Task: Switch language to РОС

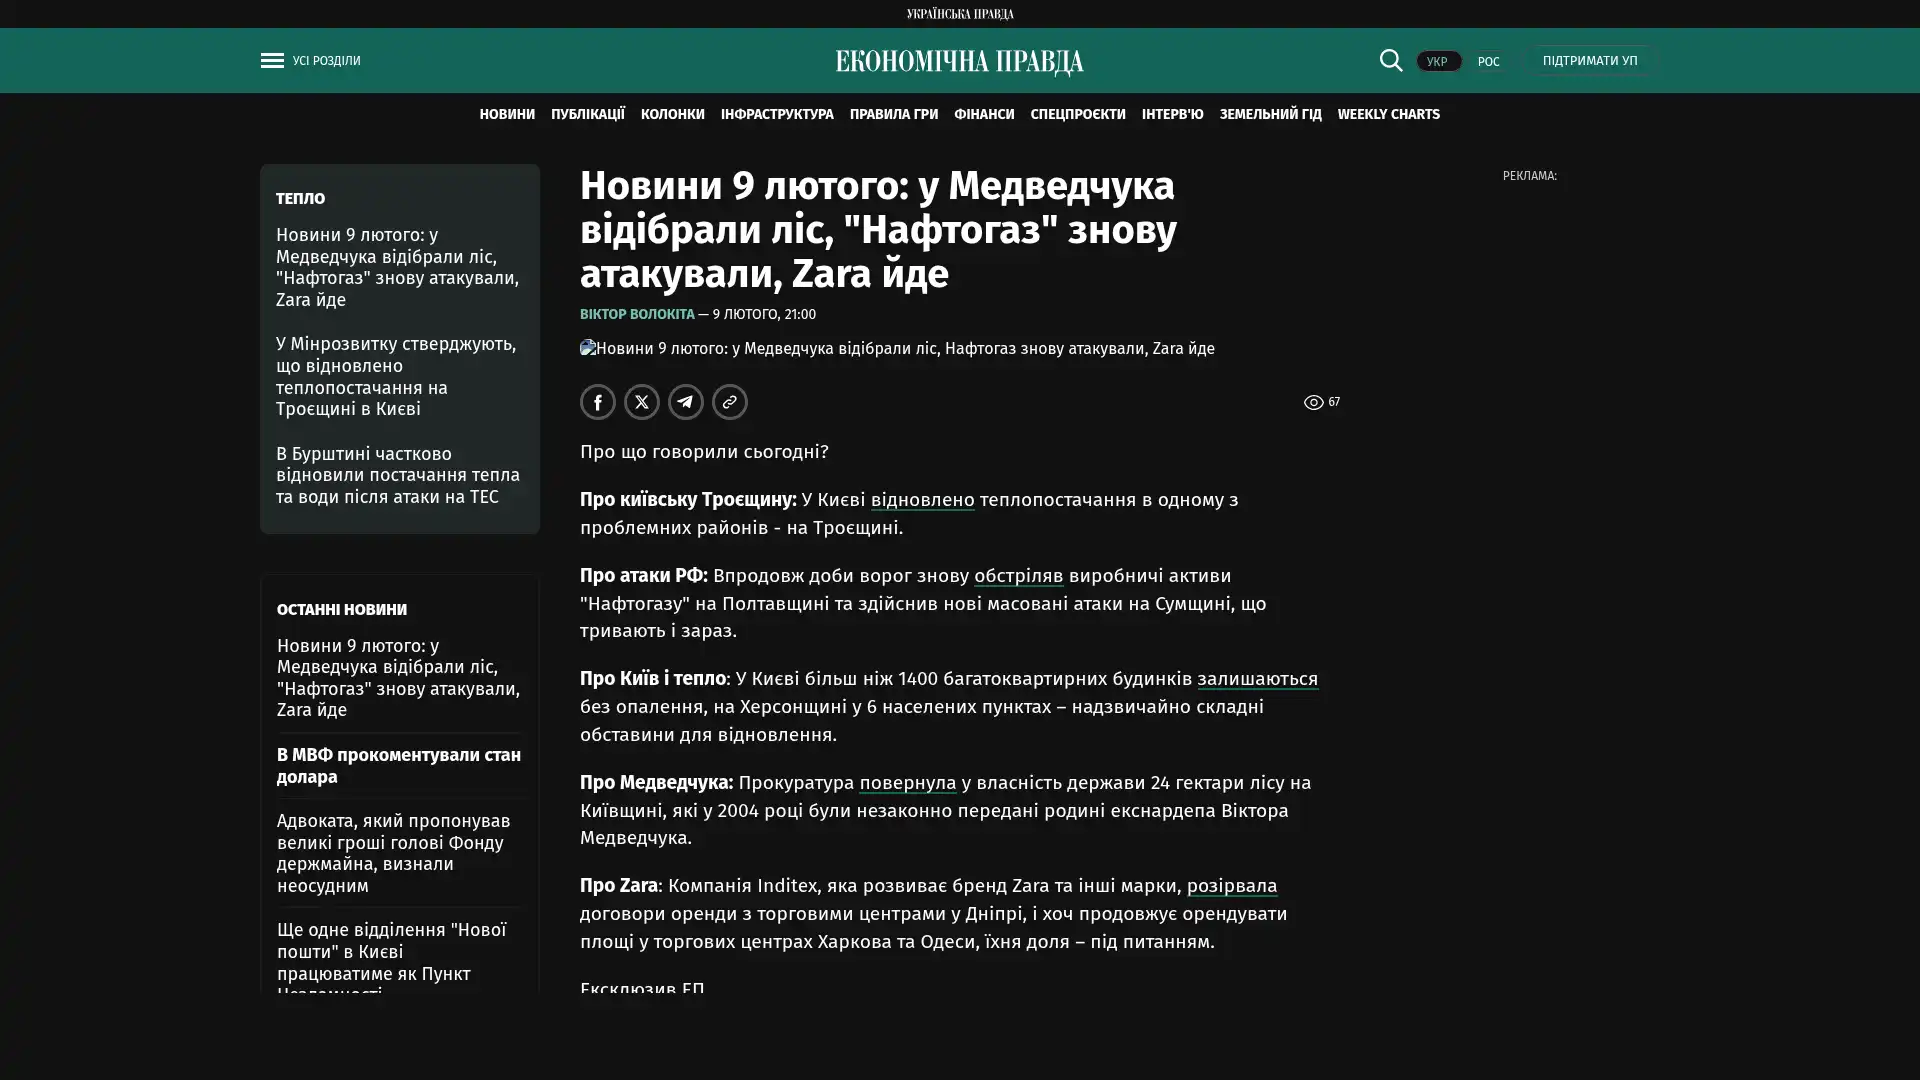Action: pyautogui.click(x=1488, y=62)
